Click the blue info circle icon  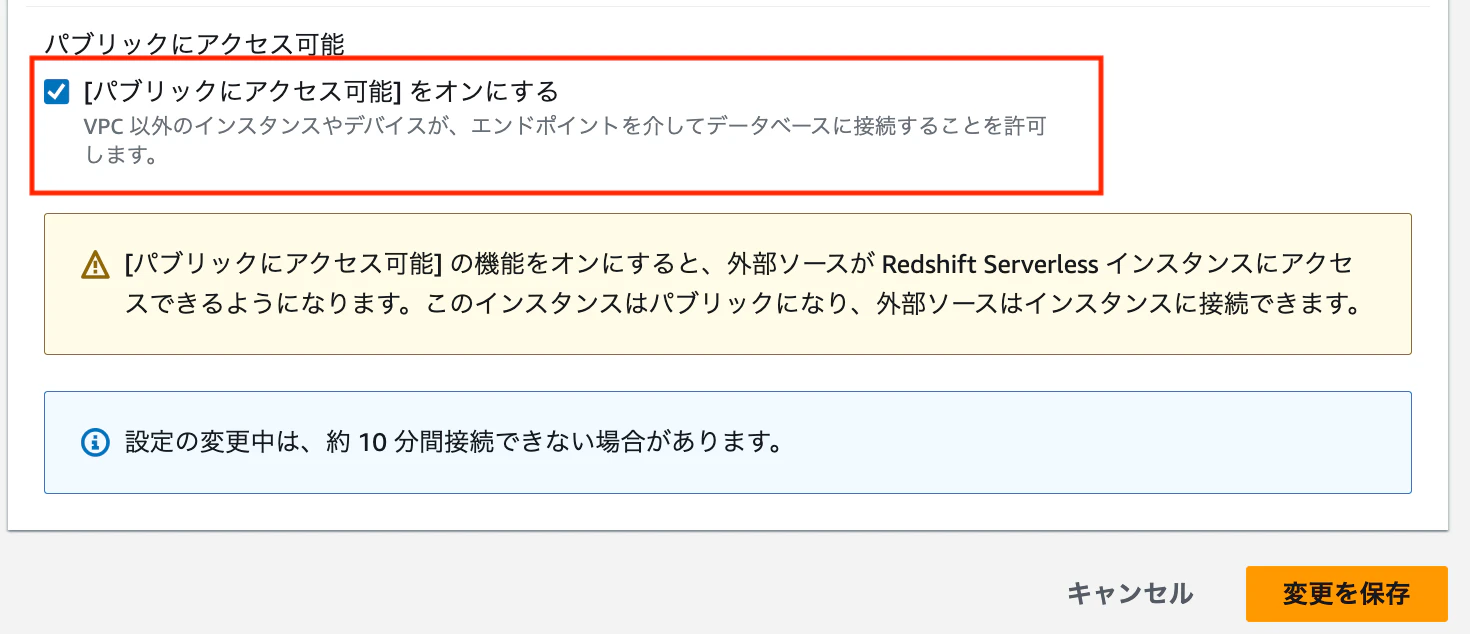pos(95,442)
